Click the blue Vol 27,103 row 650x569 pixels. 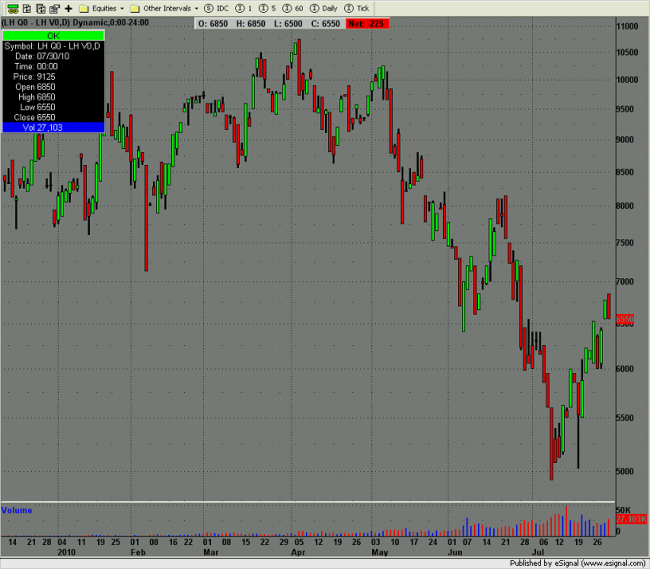[53, 127]
